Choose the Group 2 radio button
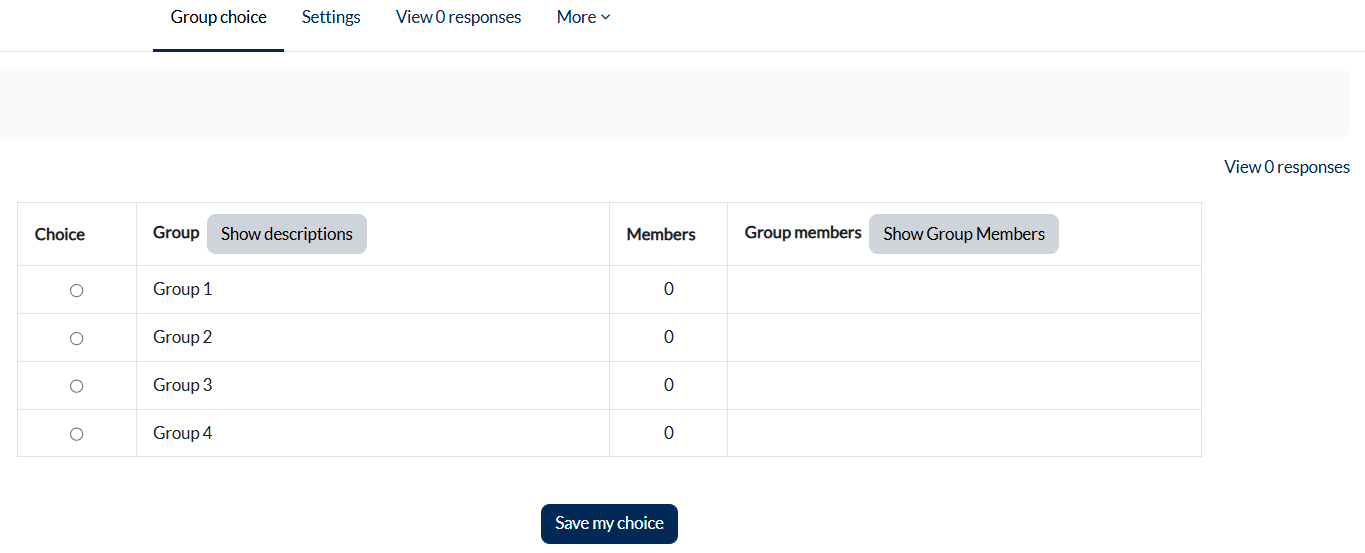 coord(76,338)
